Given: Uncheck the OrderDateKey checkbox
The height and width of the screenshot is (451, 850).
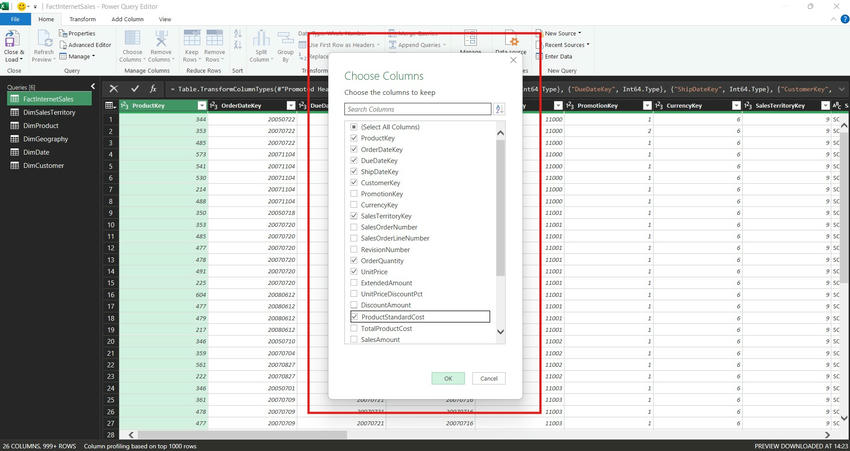Looking at the screenshot, I should point(354,149).
